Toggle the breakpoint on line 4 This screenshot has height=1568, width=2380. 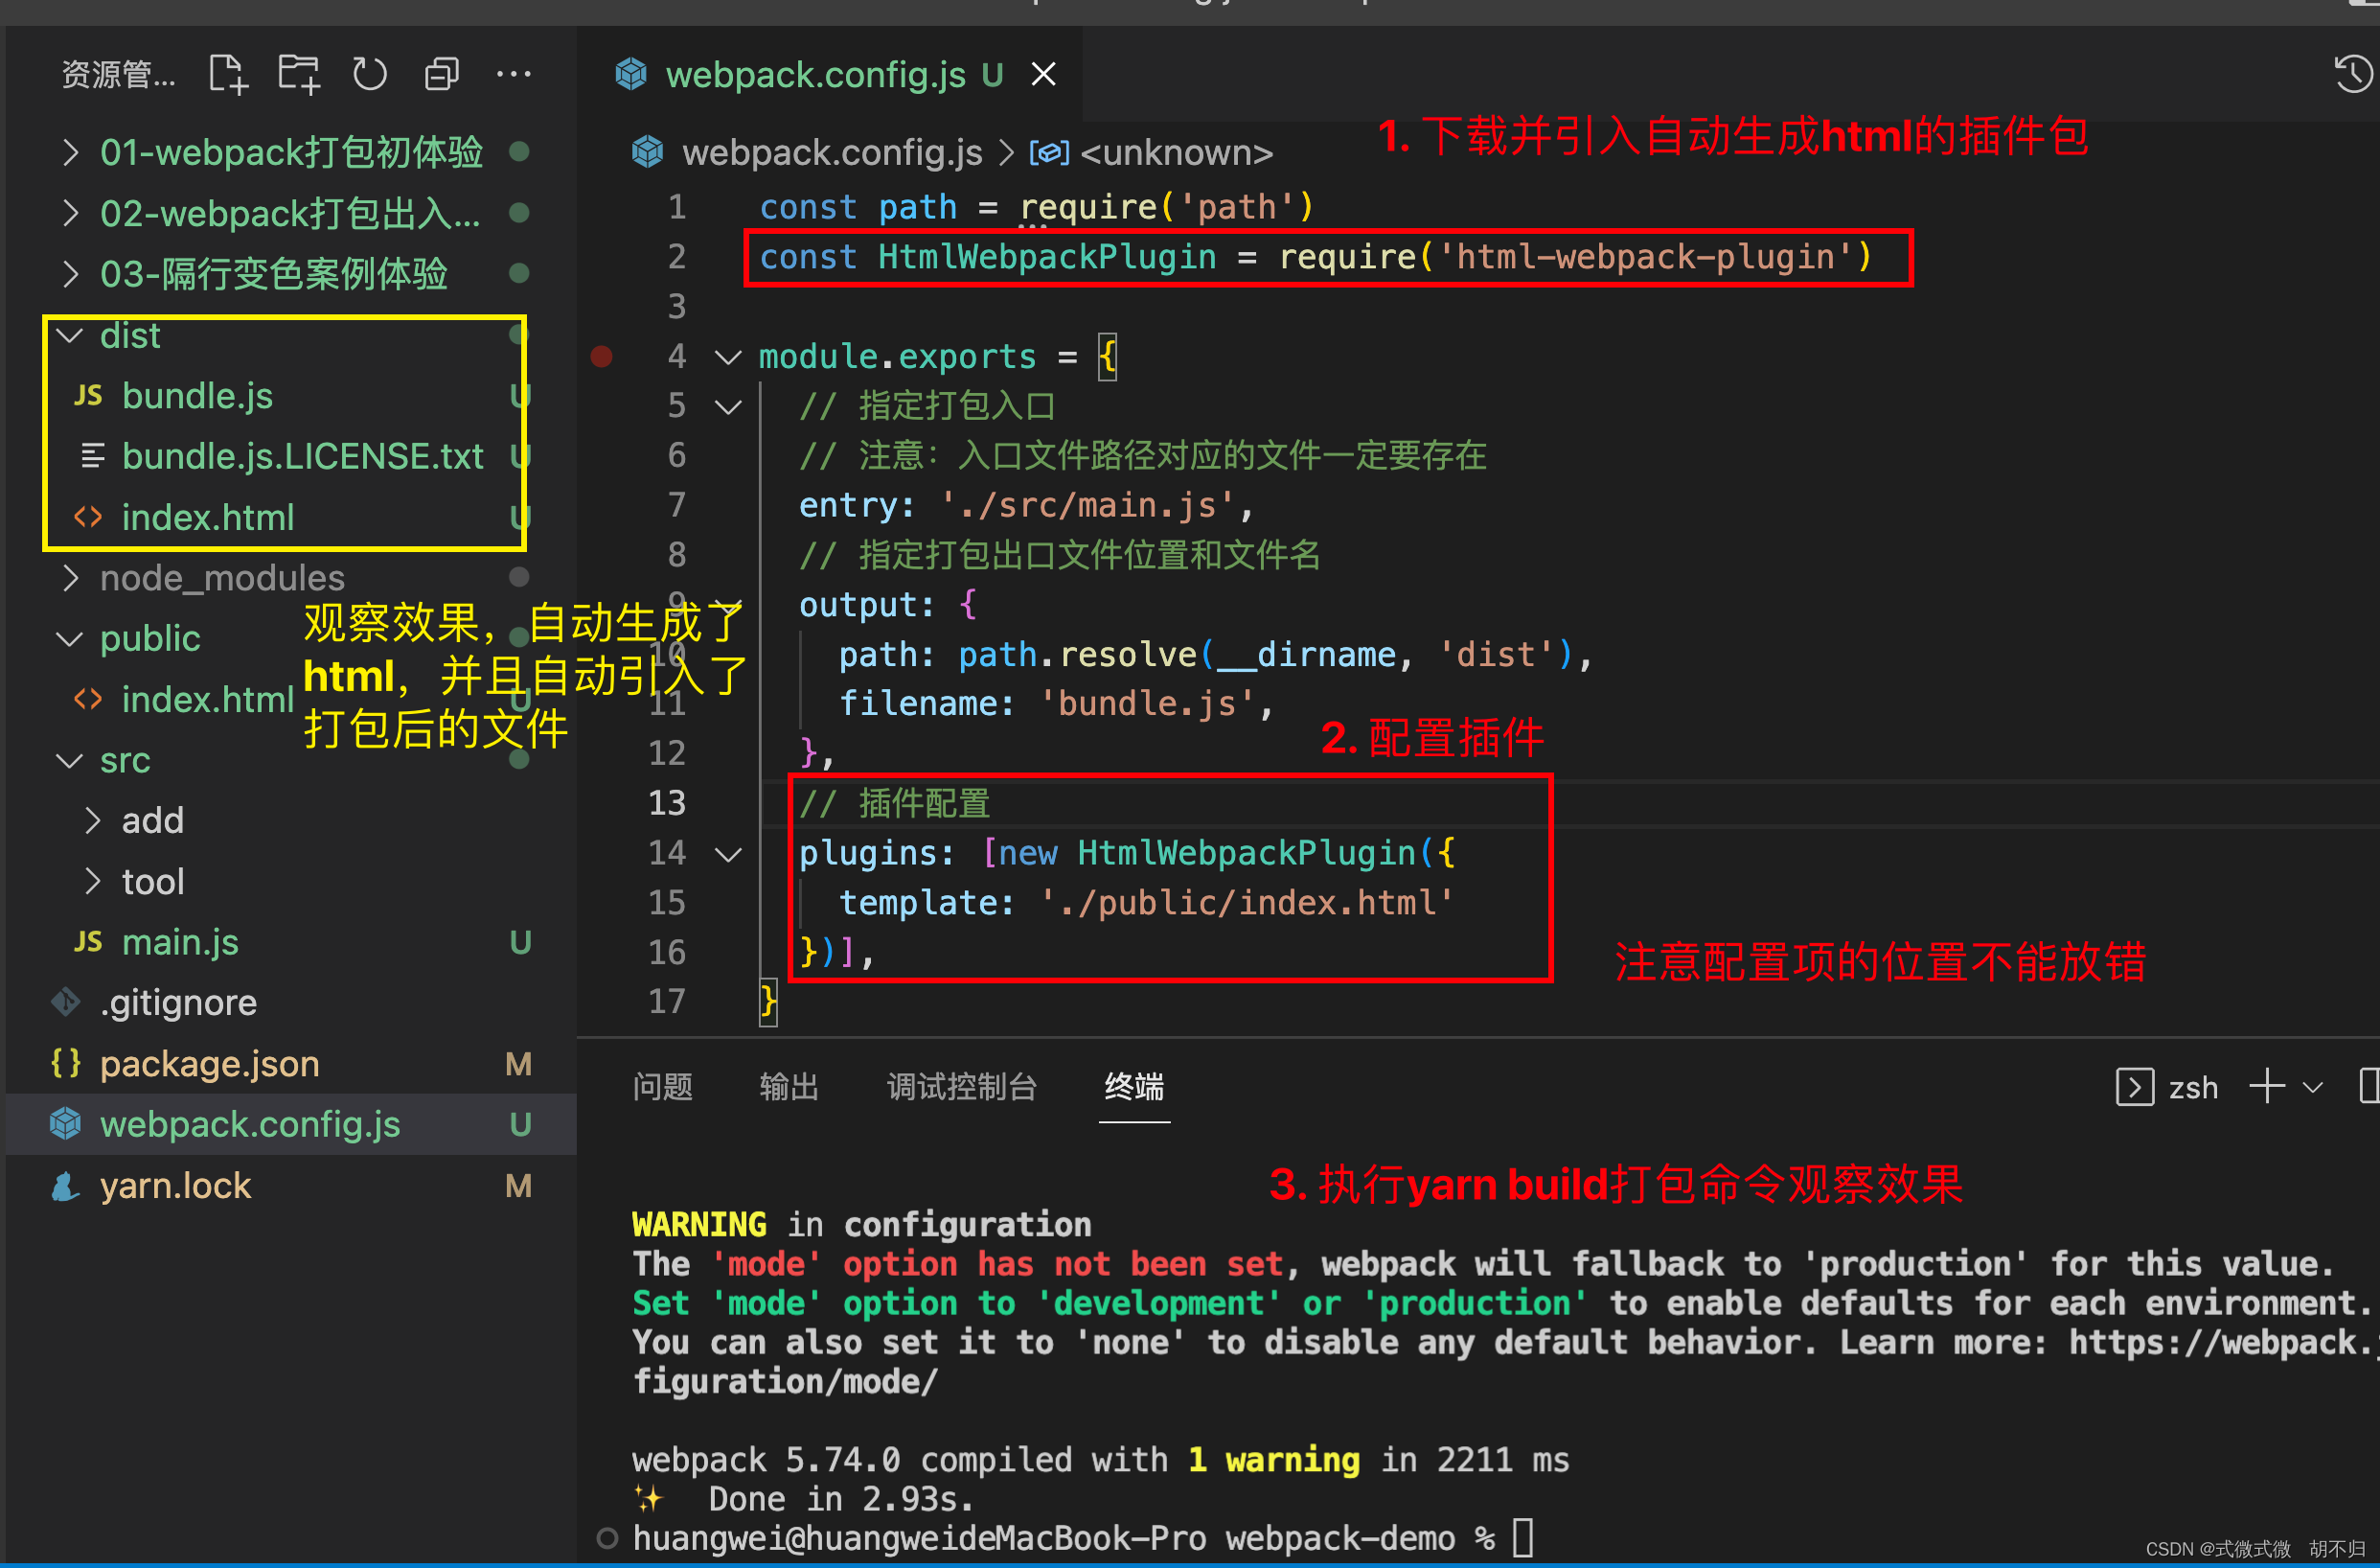pos(601,357)
